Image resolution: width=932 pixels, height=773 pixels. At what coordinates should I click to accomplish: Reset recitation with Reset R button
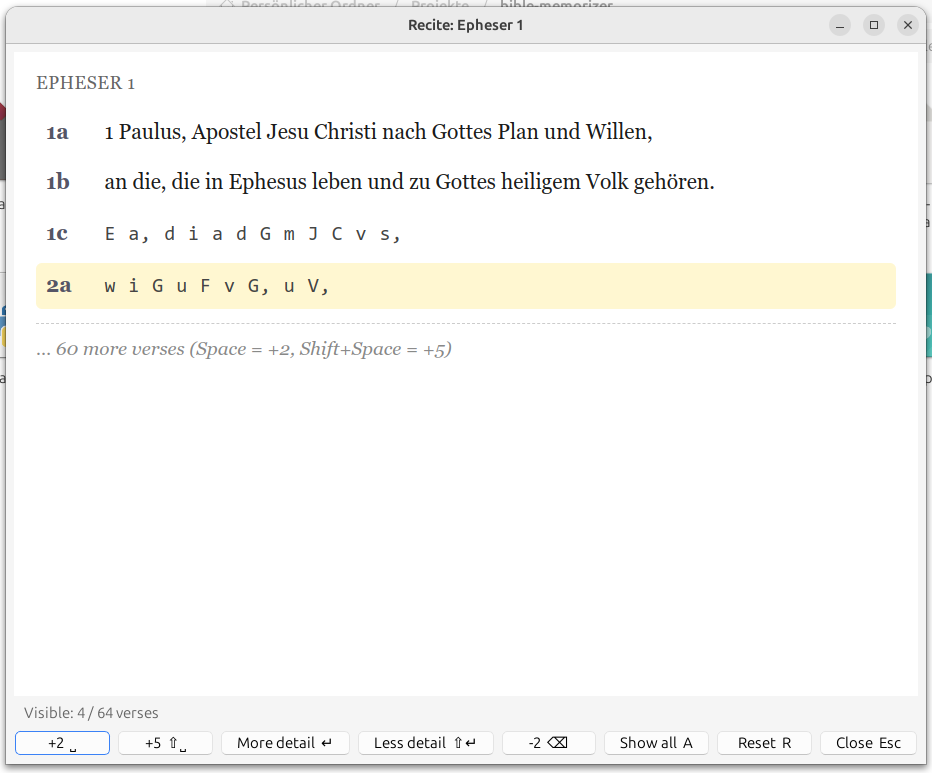click(x=764, y=743)
